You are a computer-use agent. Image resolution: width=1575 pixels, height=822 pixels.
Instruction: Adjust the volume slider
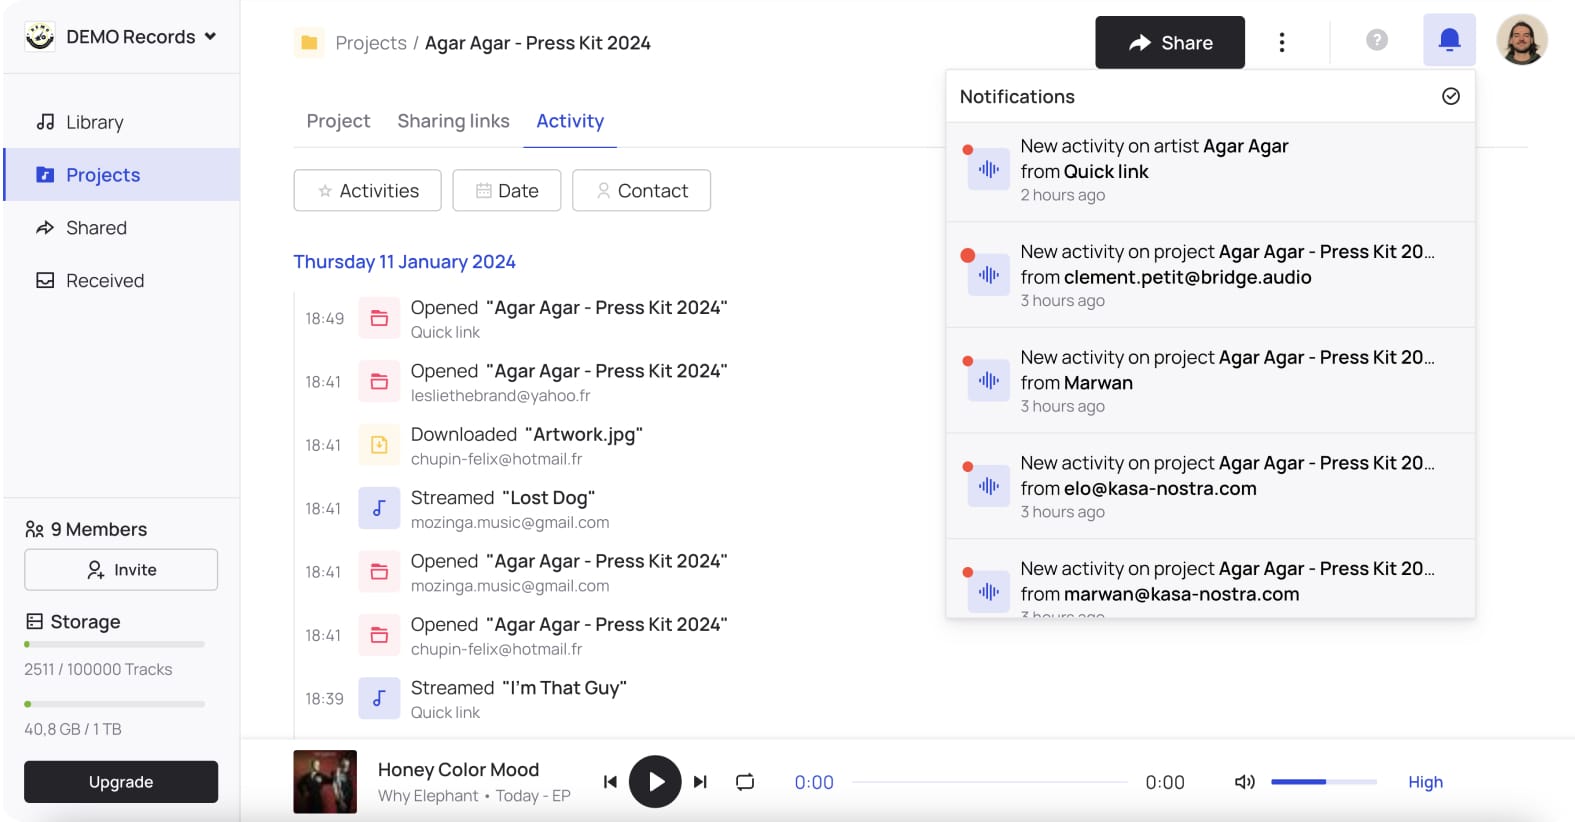pos(1323,782)
